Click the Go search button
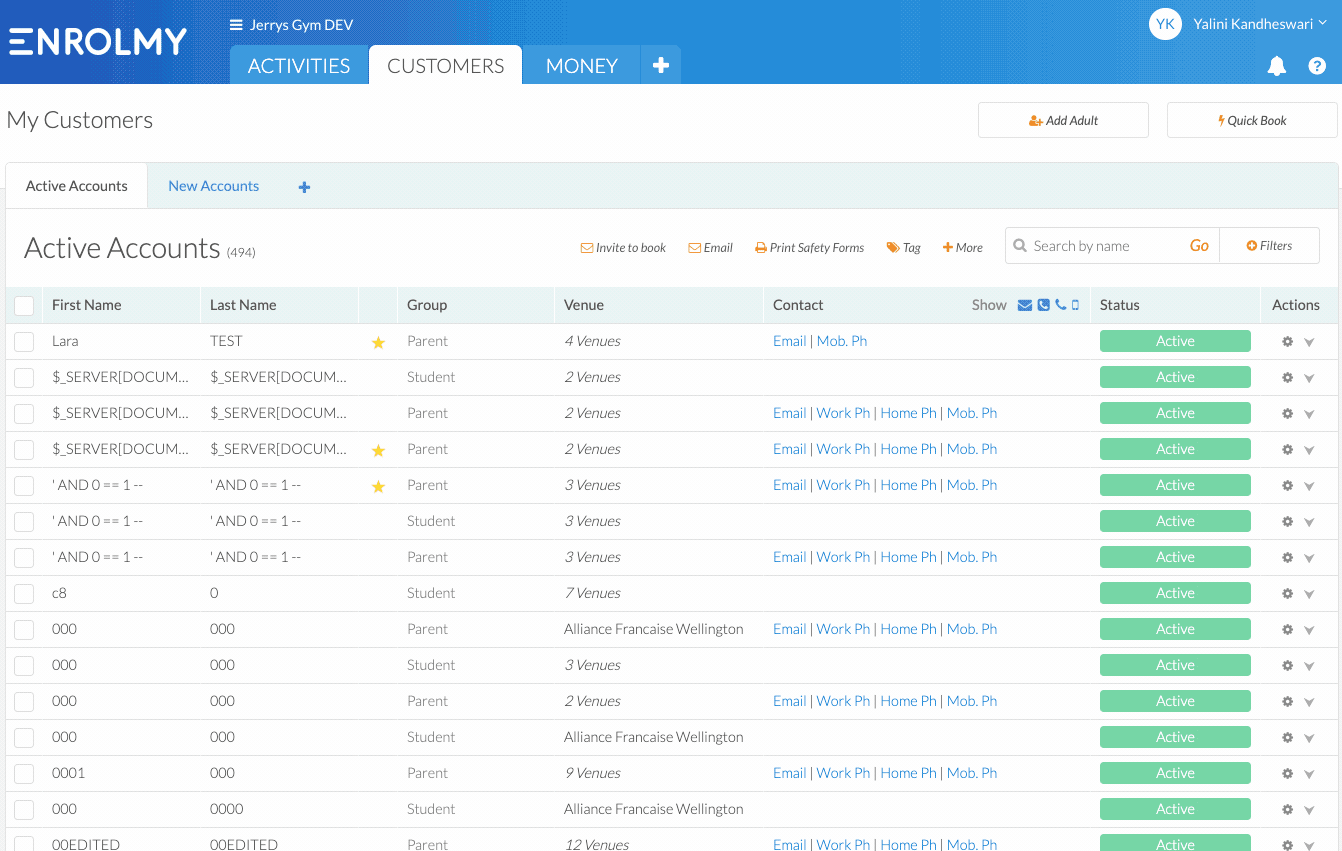1342x851 pixels. point(1199,246)
